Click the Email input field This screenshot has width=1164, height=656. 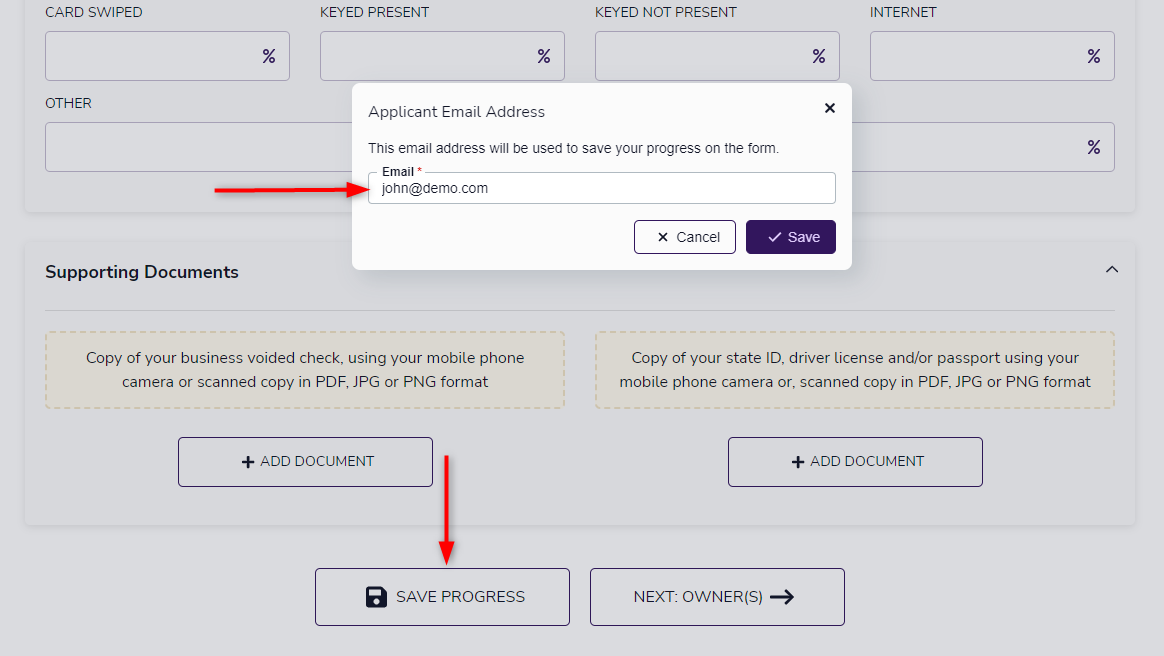[x=601, y=188]
